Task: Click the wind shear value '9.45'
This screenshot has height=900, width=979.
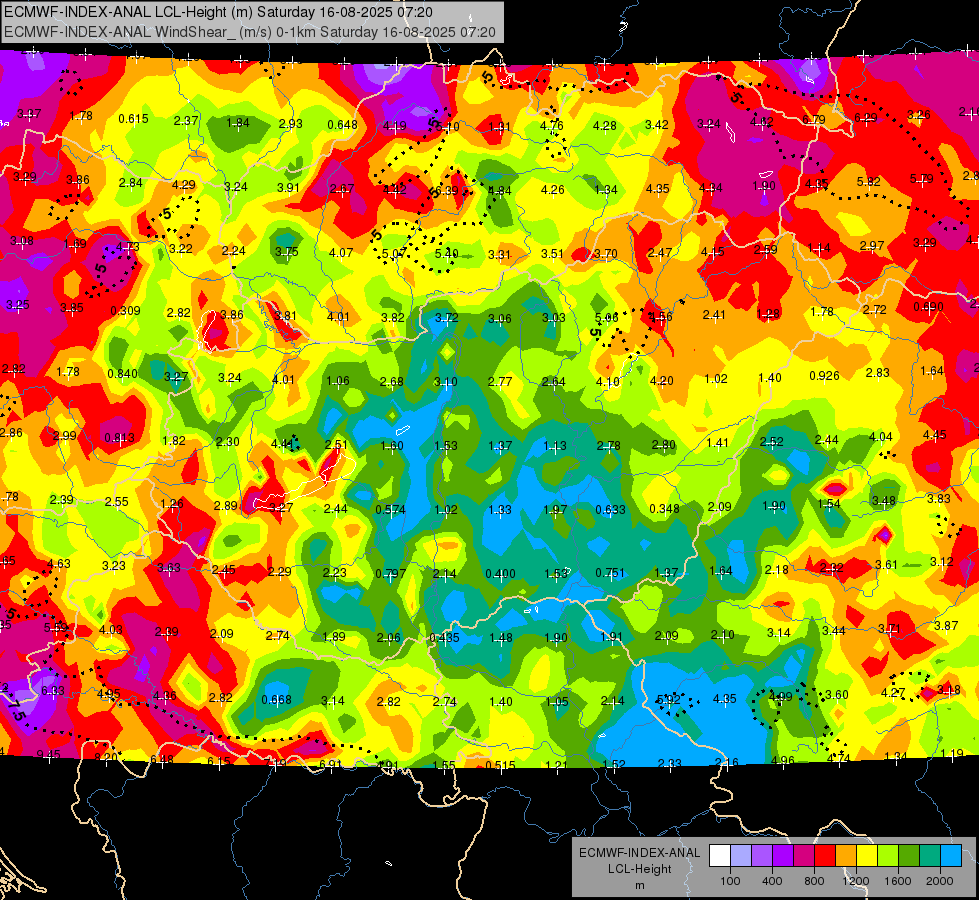Action: point(48,754)
